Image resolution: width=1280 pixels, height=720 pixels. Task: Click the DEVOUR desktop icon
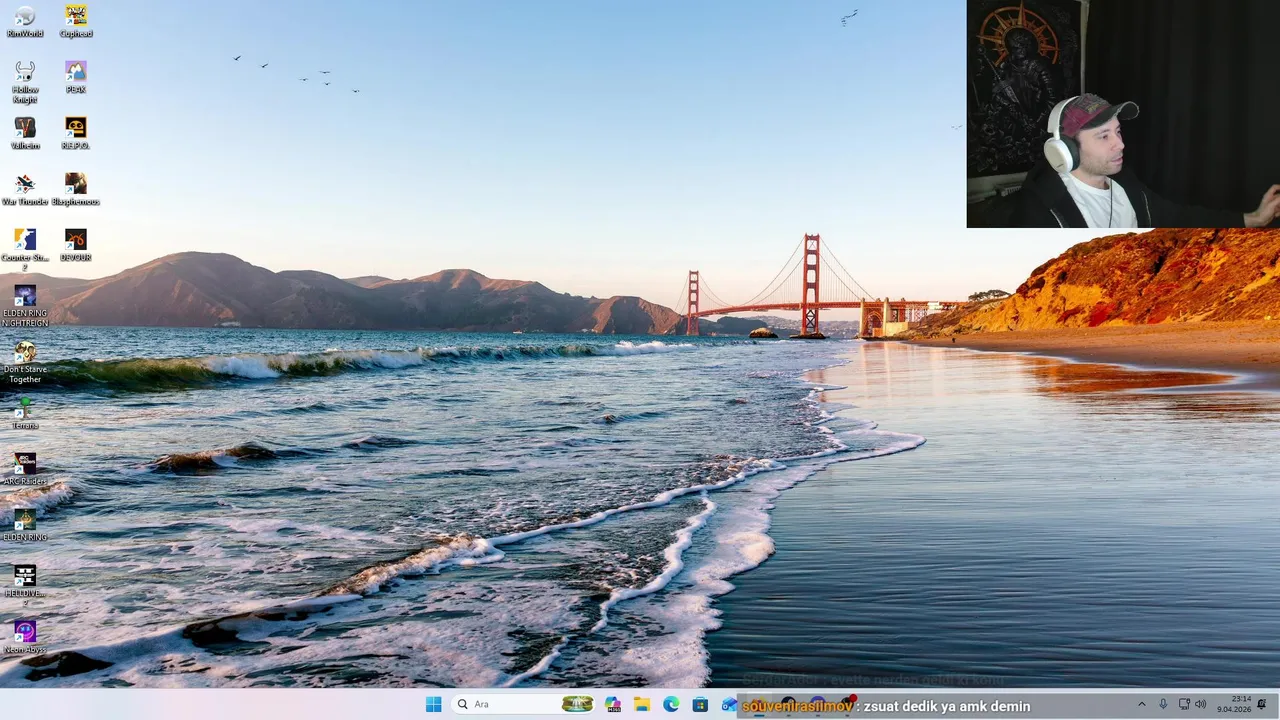[76, 245]
